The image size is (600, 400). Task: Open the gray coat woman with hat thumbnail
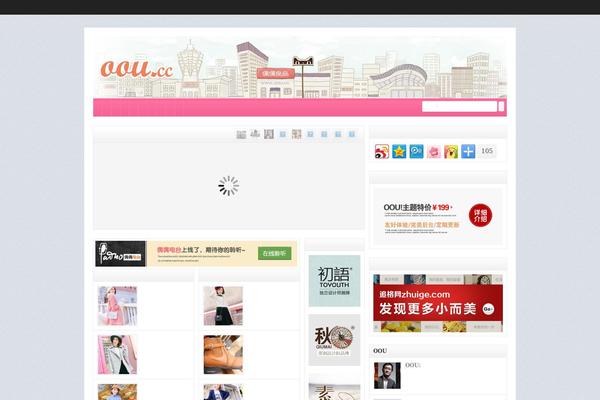click(117, 355)
